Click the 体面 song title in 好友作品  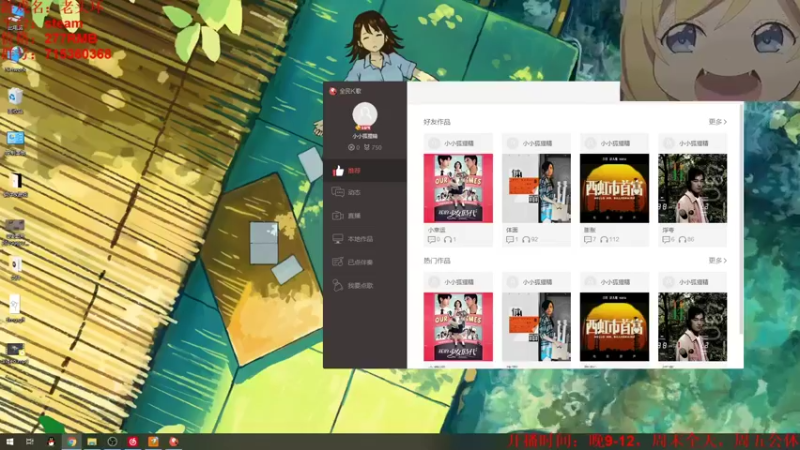click(512, 230)
